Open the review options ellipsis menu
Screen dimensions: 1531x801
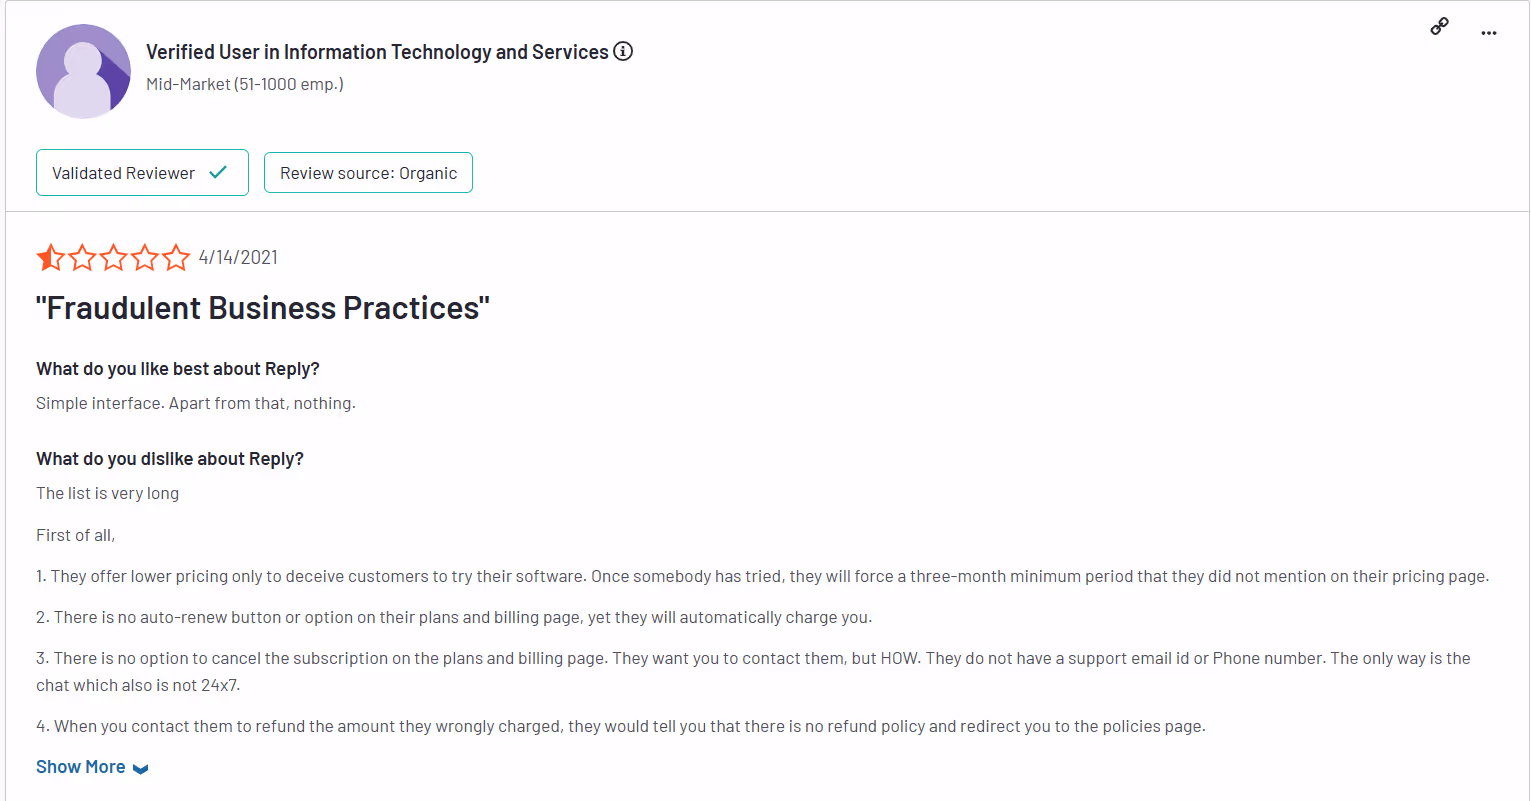(1489, 33)
